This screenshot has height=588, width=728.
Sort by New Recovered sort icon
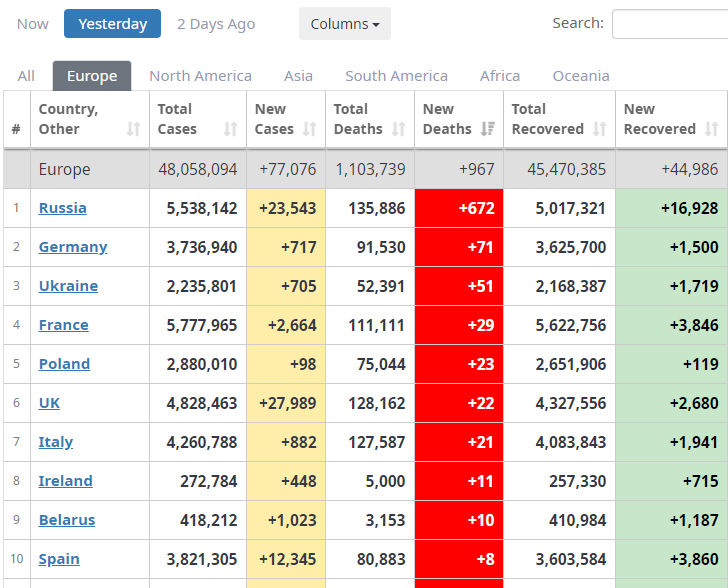coord(711,129)
